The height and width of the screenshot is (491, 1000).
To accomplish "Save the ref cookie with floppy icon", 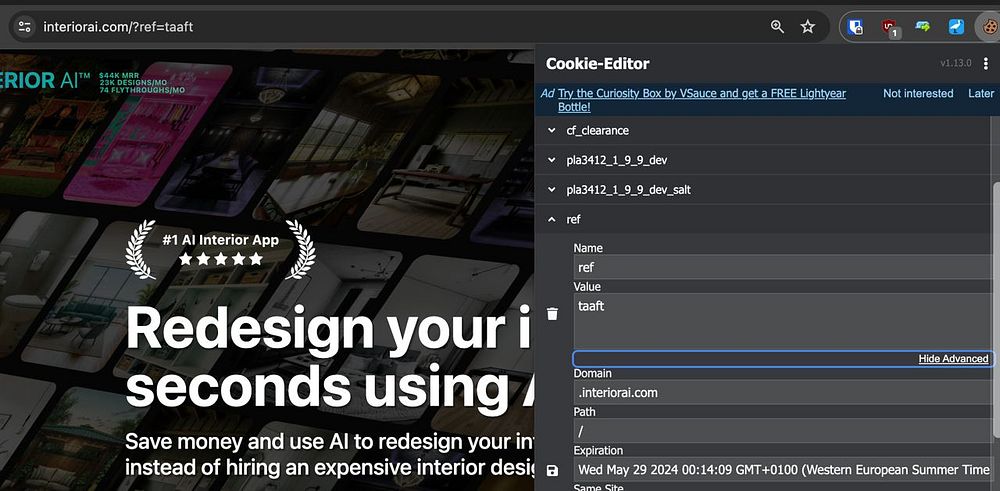I will [552, 471].
